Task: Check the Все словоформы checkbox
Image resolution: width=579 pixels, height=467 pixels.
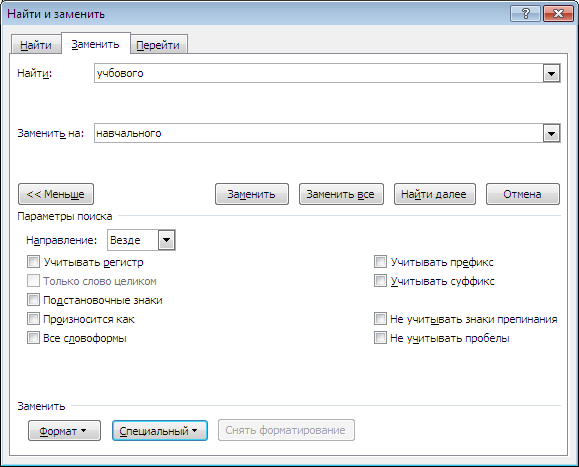Action: coord(33,338)
